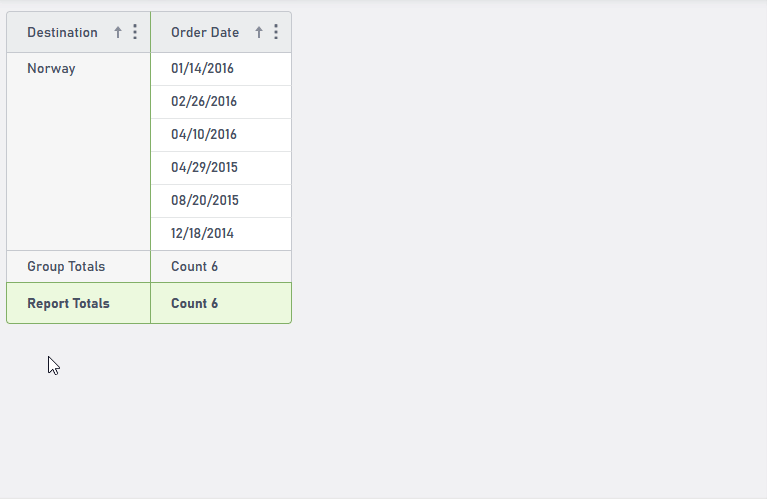Select the 12/18/2014 order date cell

coord(204,234)
